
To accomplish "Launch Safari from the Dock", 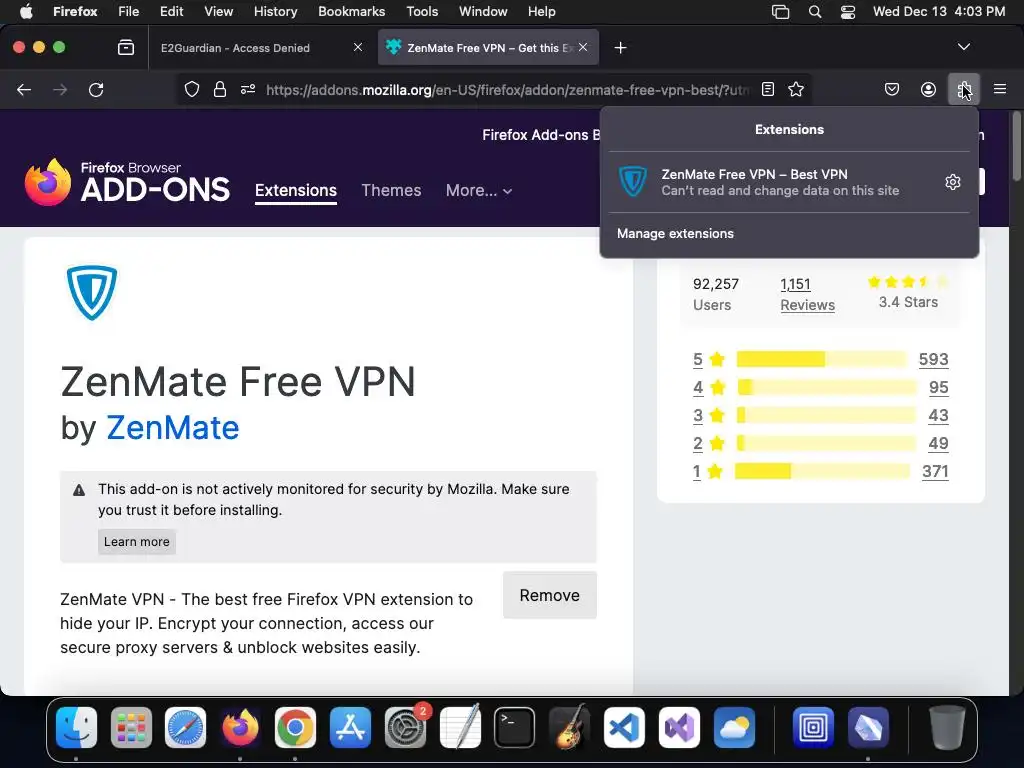I will (x=185, y=727).
